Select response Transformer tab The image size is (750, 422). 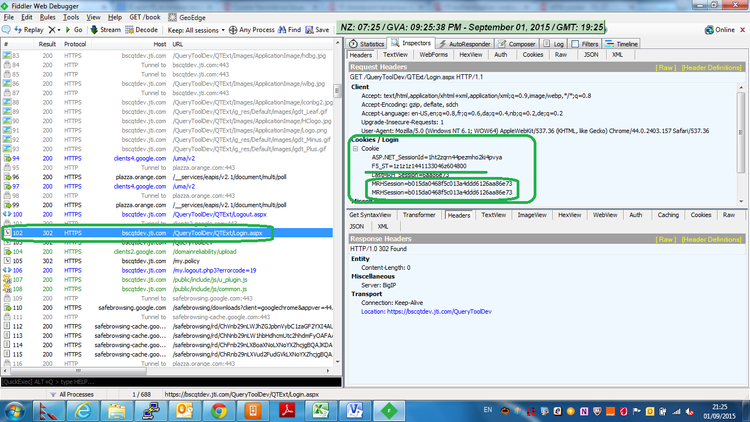pyautogui.click(x=419, y=215)
